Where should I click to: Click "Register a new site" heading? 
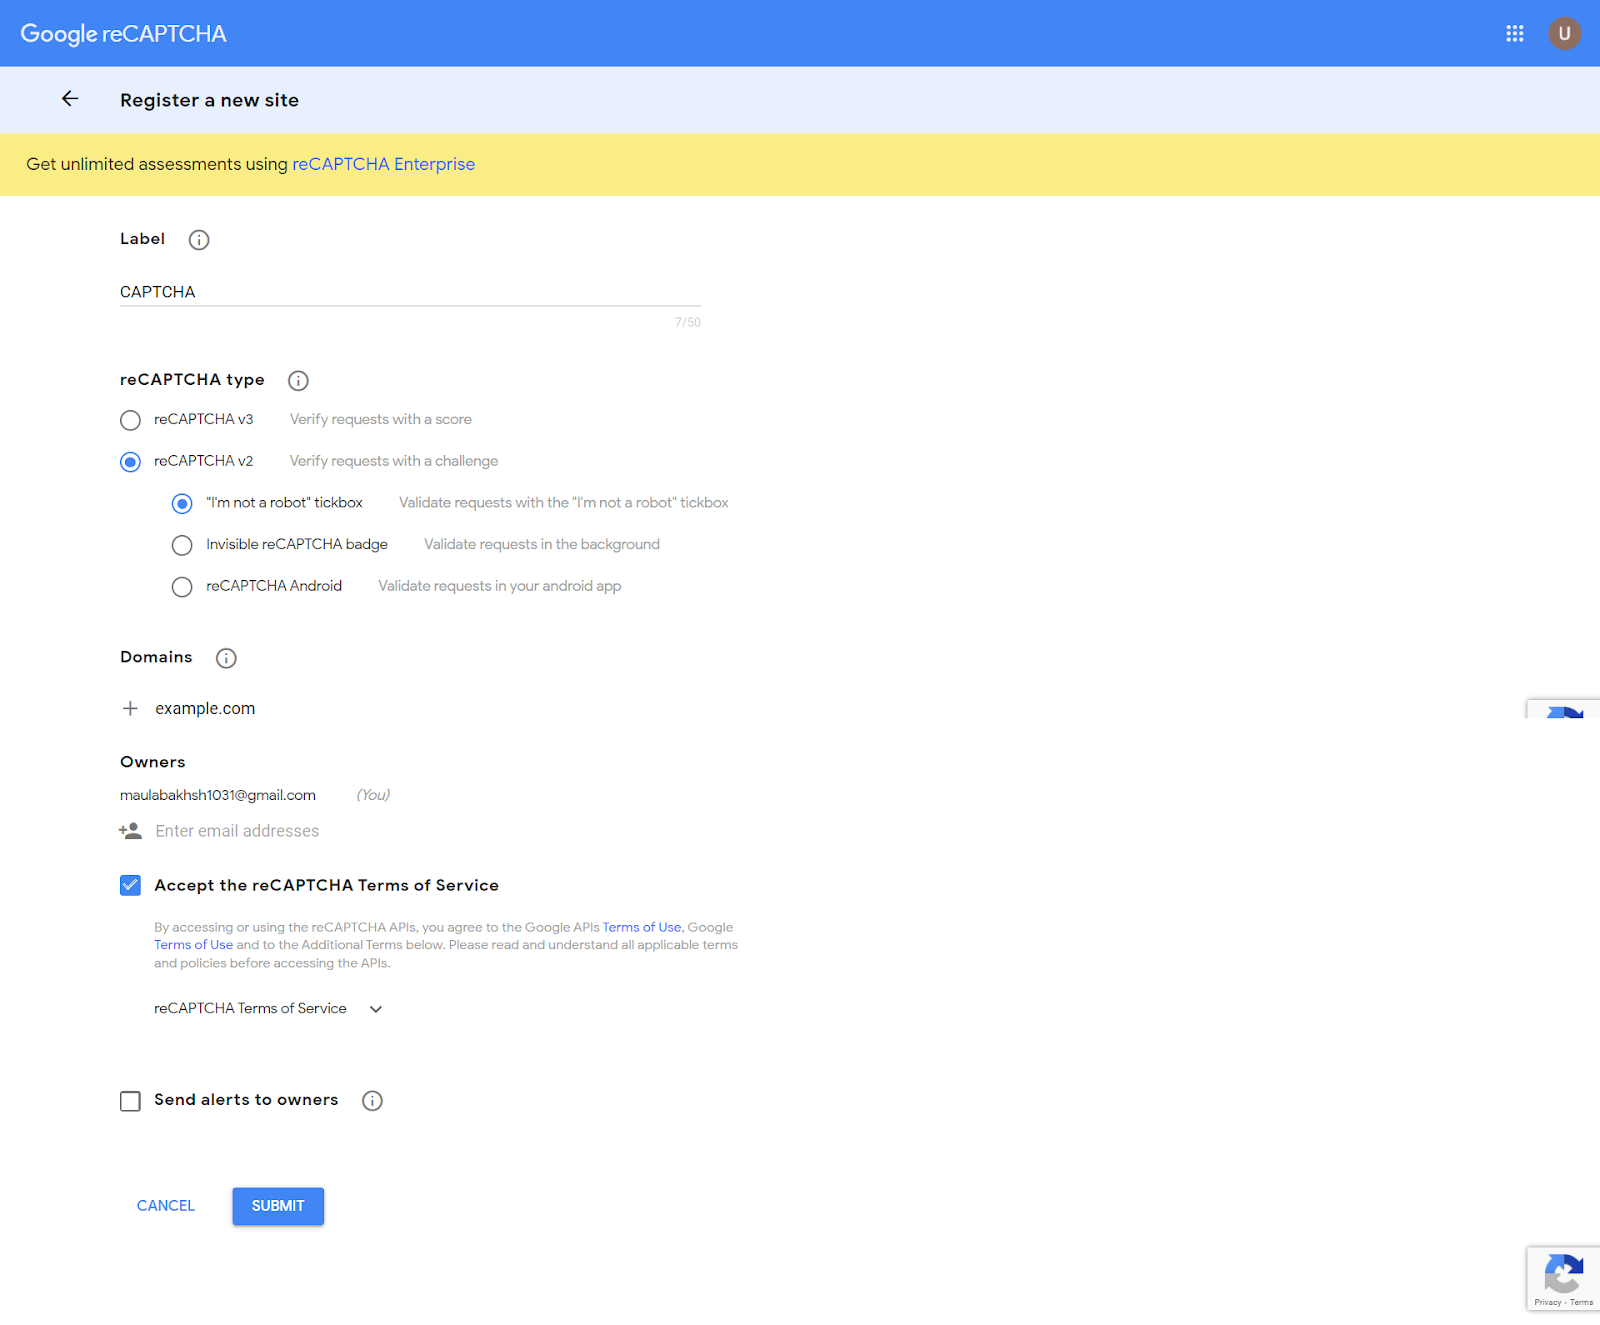click(209, 100)
